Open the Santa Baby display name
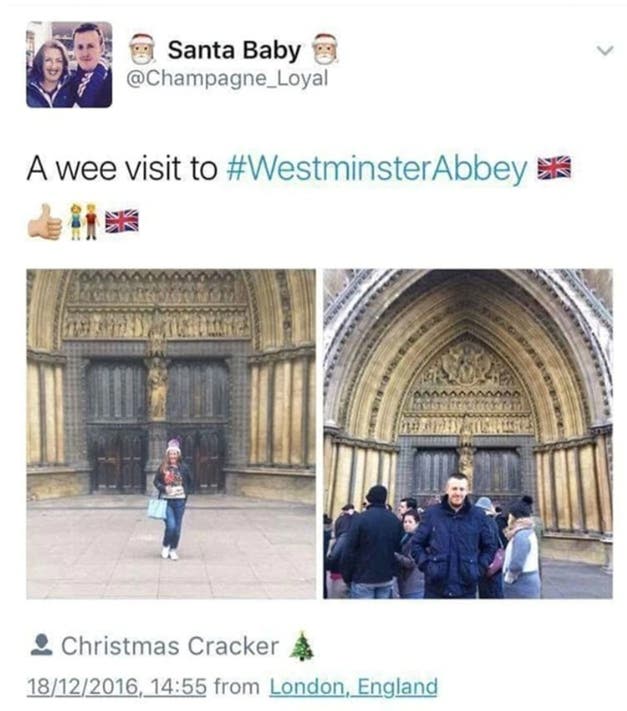The height and width of the screenshot is (711, 627). pos(234,50)
